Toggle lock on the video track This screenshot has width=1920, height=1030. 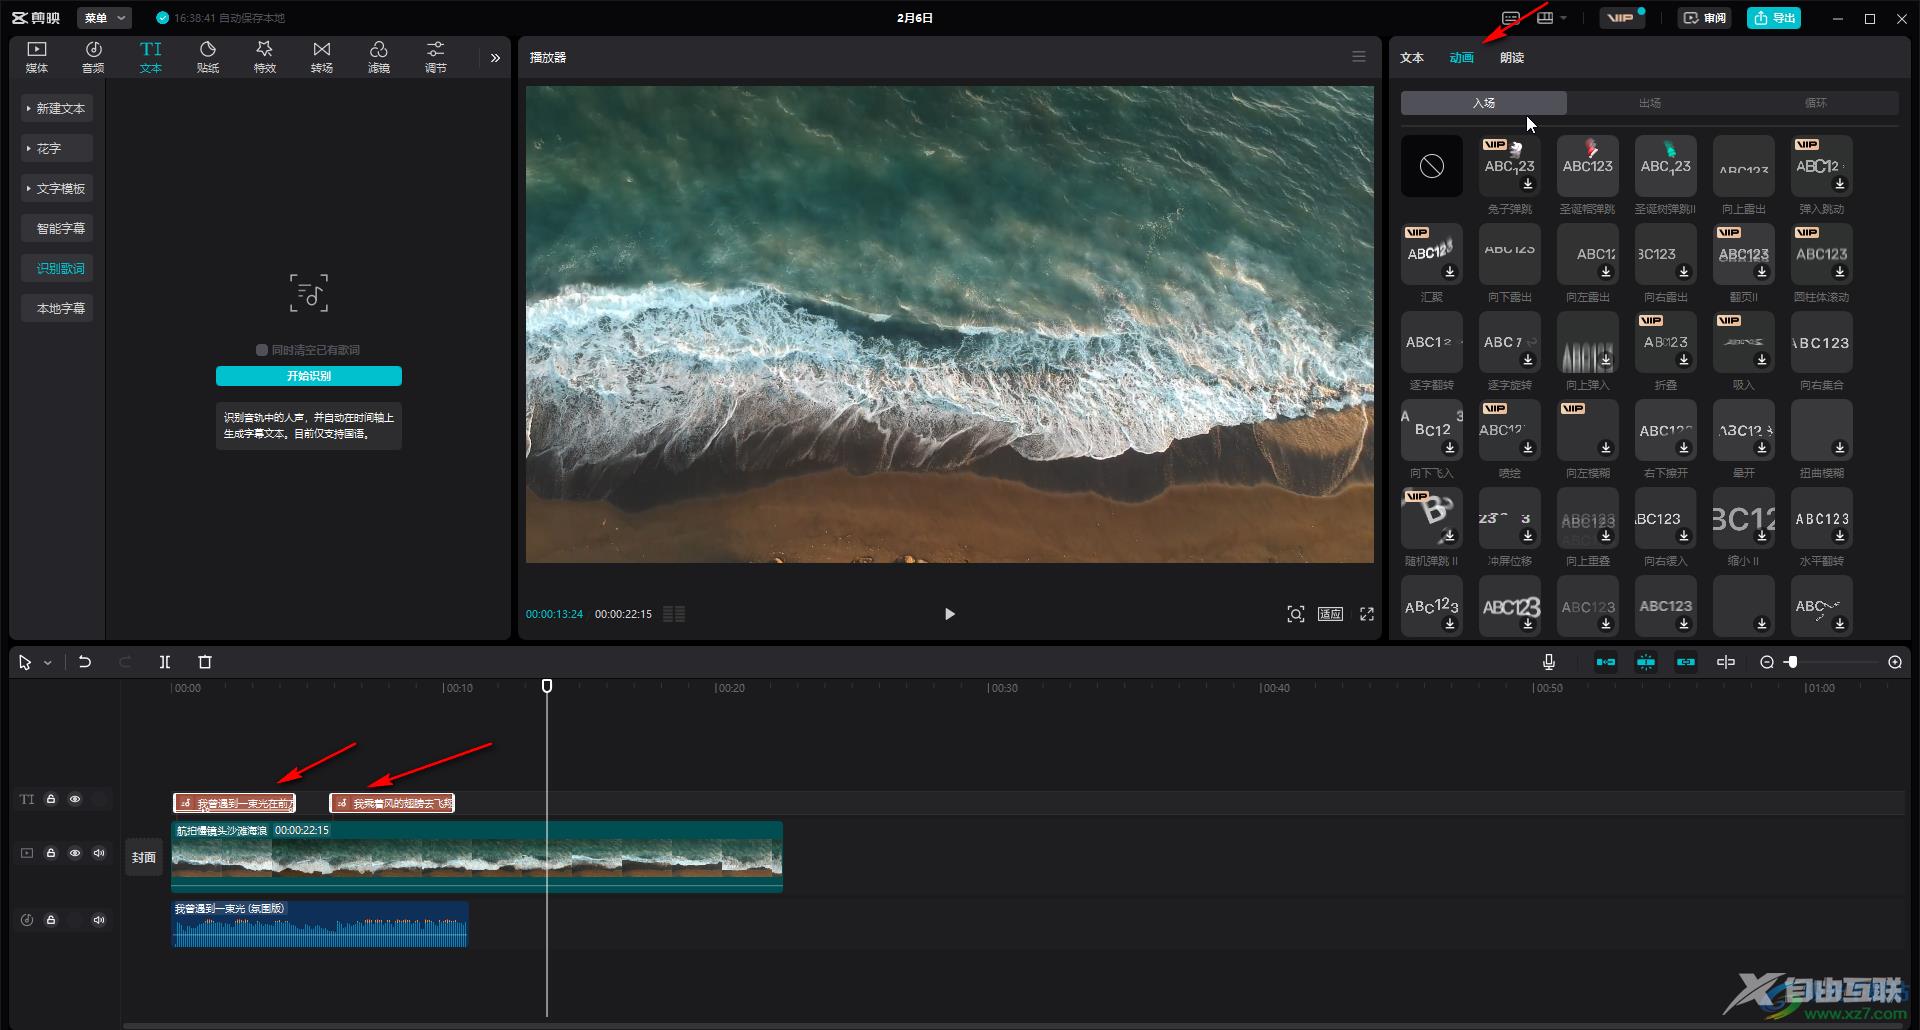pyautogui.click(x=51, y=853)
